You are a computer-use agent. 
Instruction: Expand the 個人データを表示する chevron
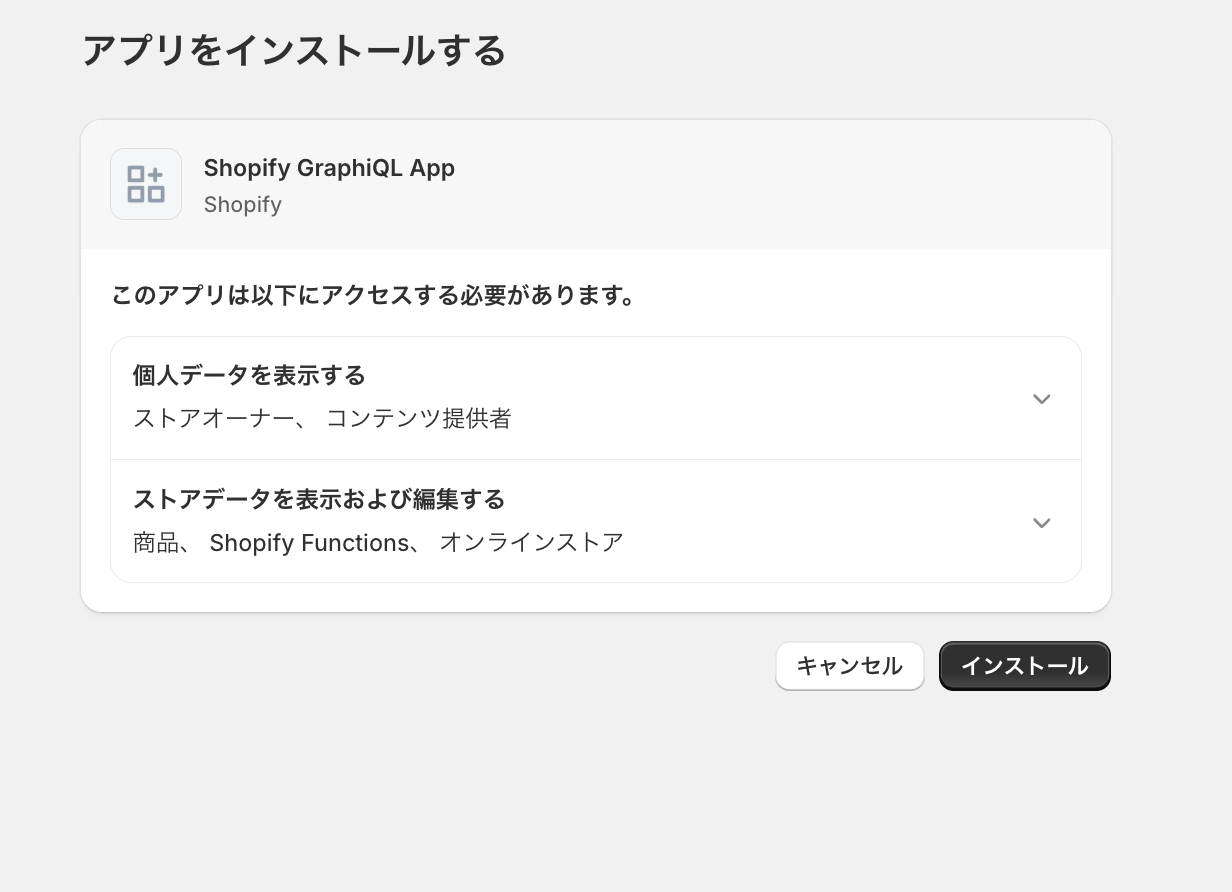pos(1041,399)
